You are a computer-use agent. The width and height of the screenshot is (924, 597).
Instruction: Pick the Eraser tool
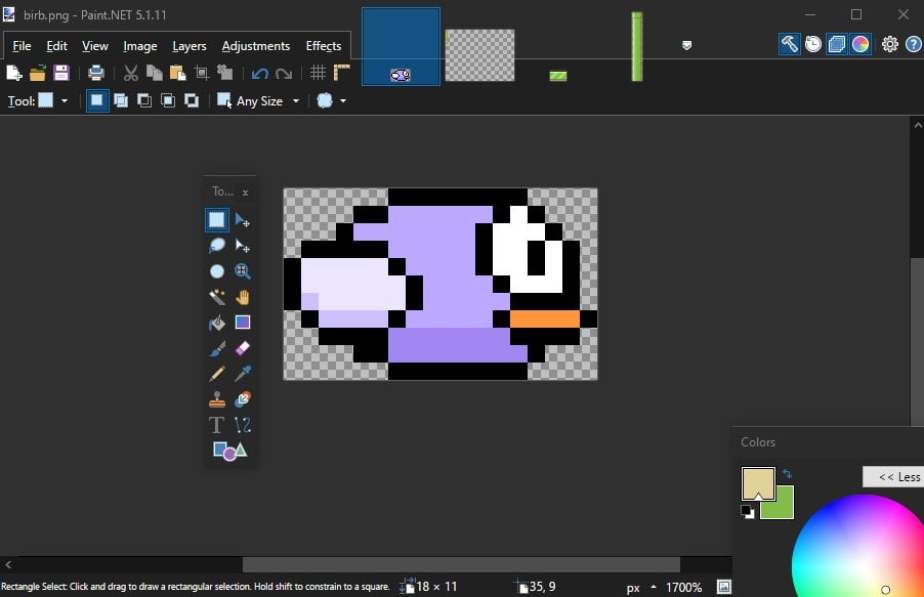242,348
